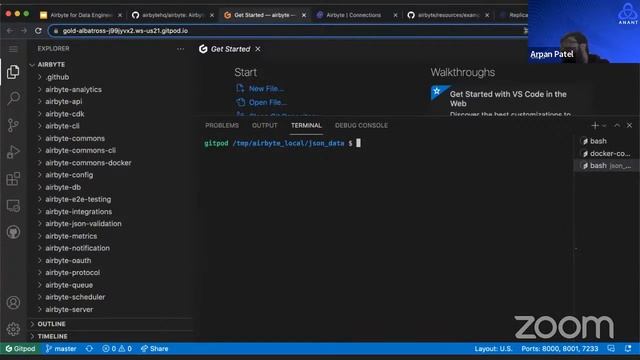Click the browser address bar URL
The width and height of the screenshot is (640, 360).
pos(125,31)
